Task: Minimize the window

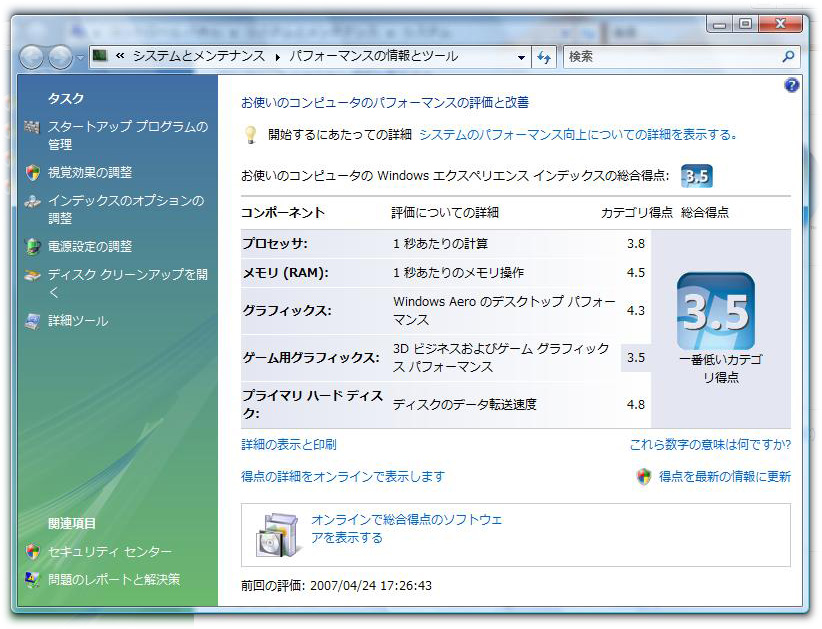Action: pos(719,24)
